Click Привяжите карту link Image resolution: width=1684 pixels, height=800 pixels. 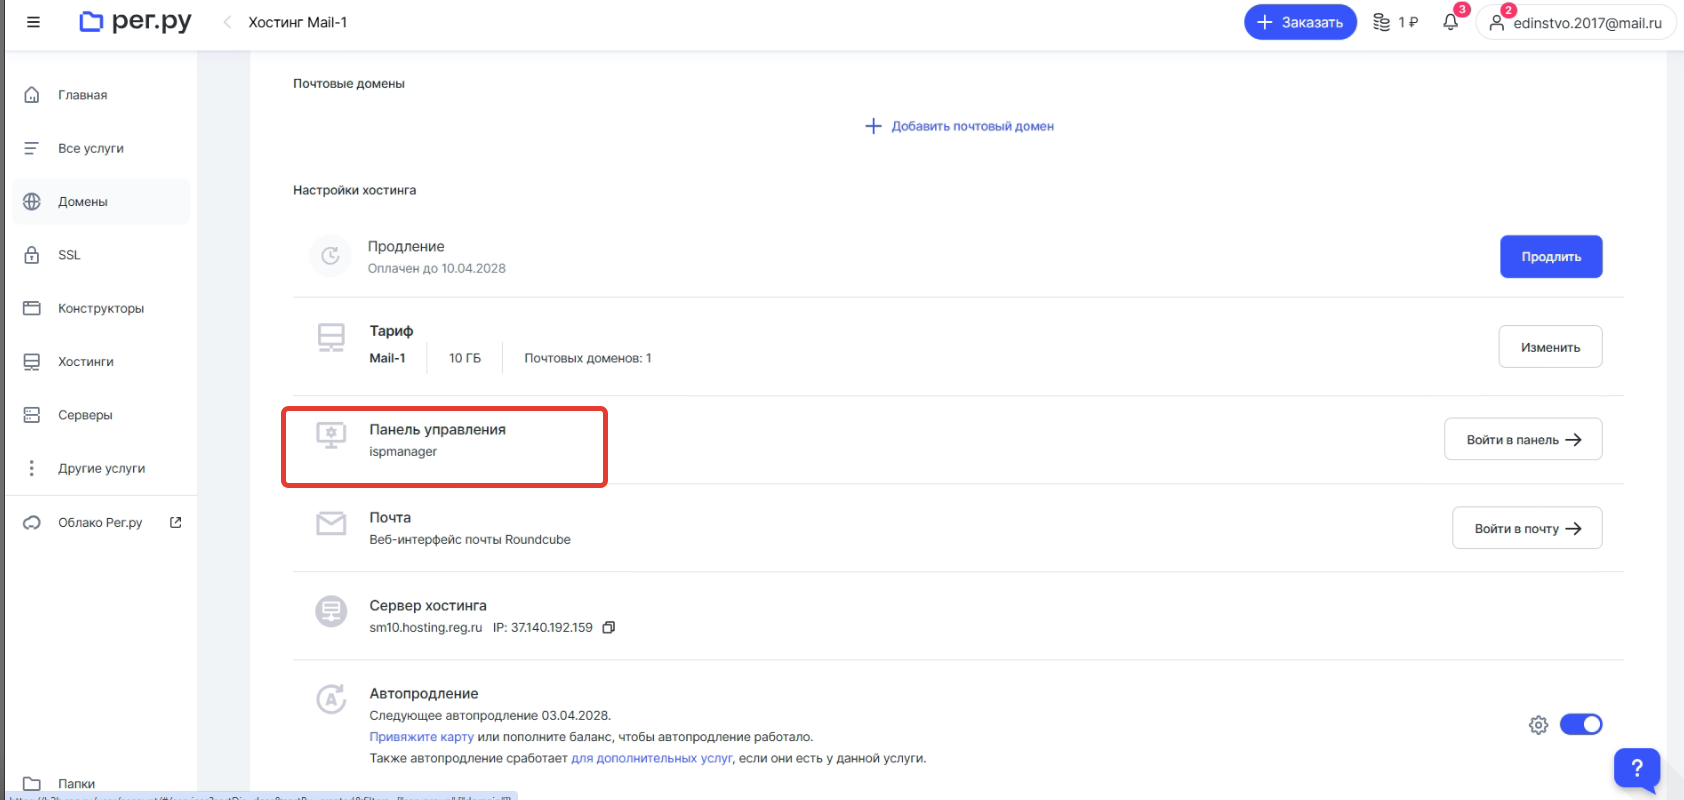point(421,737)
